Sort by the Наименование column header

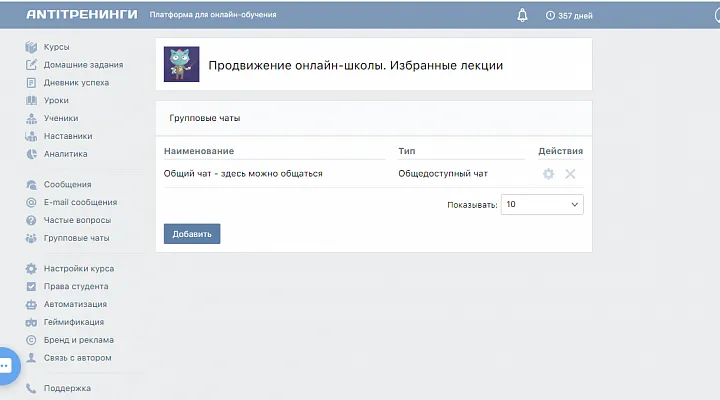(201, 151)
